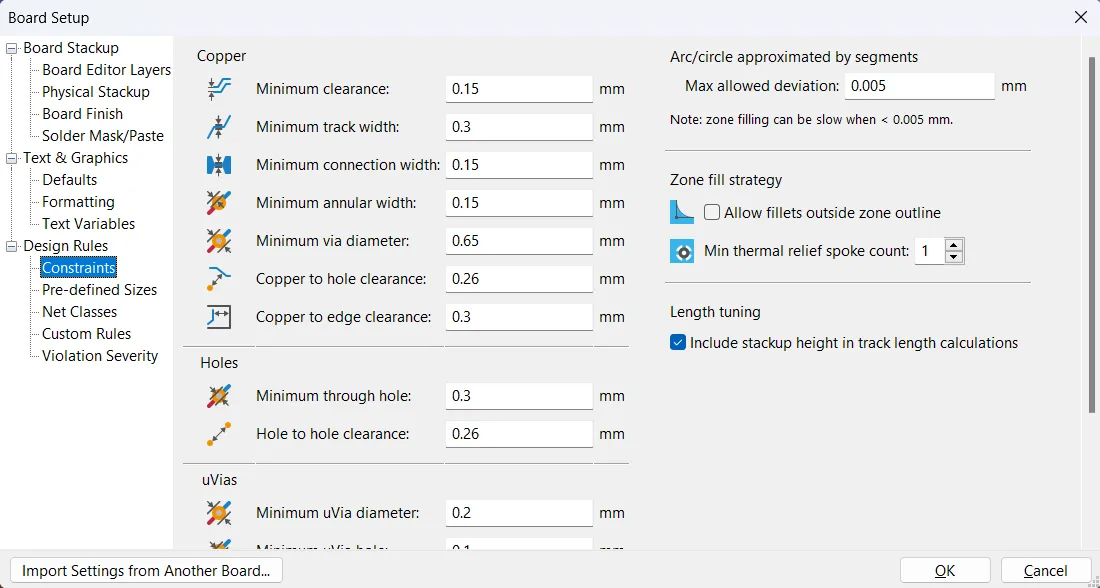Image resolution: width=1100 pixels, height=588 pixels.
Task: Increase the Min thermal relief spoke count
Action: (954, 245)
